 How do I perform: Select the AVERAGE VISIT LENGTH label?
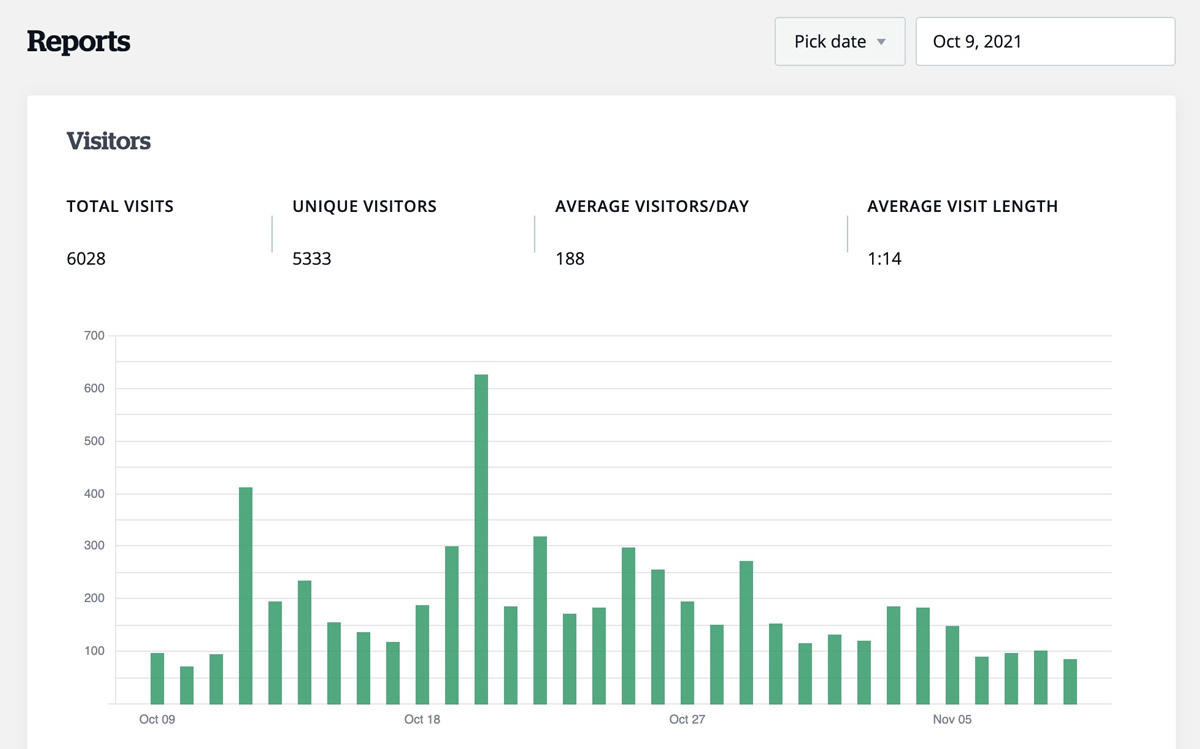pos(962,207)
